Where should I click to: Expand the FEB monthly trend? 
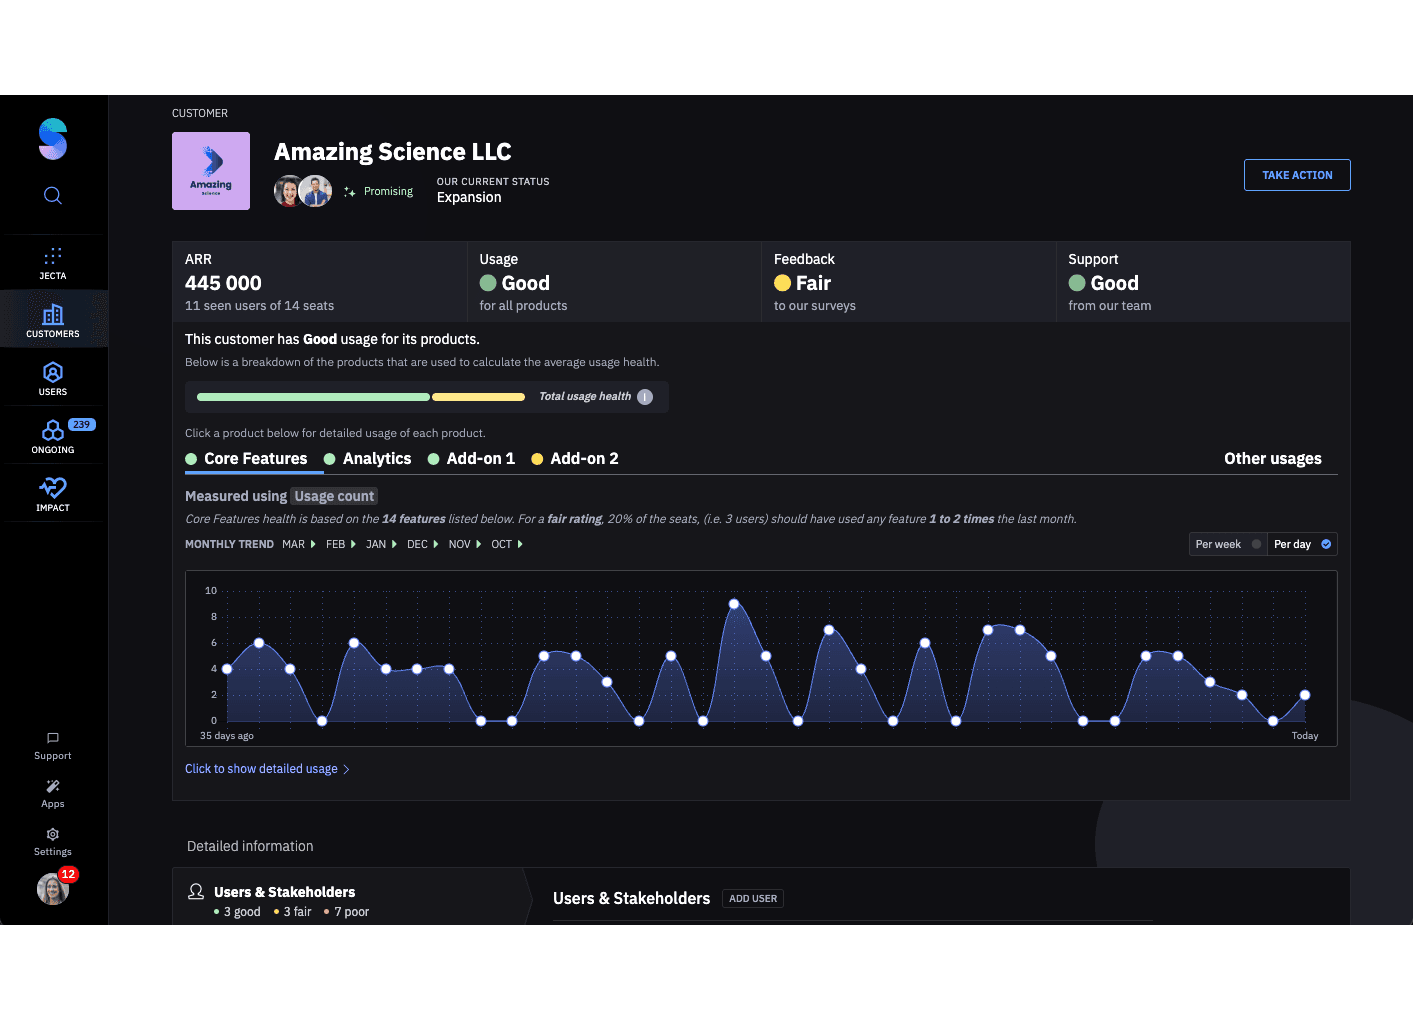coord(341,544)
